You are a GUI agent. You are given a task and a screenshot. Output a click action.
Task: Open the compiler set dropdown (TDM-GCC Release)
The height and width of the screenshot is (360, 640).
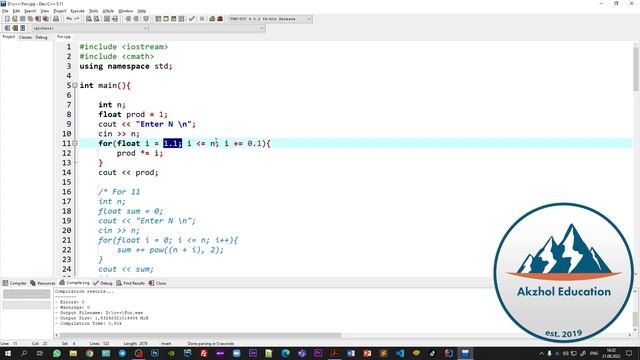click(x=270, y=19)
